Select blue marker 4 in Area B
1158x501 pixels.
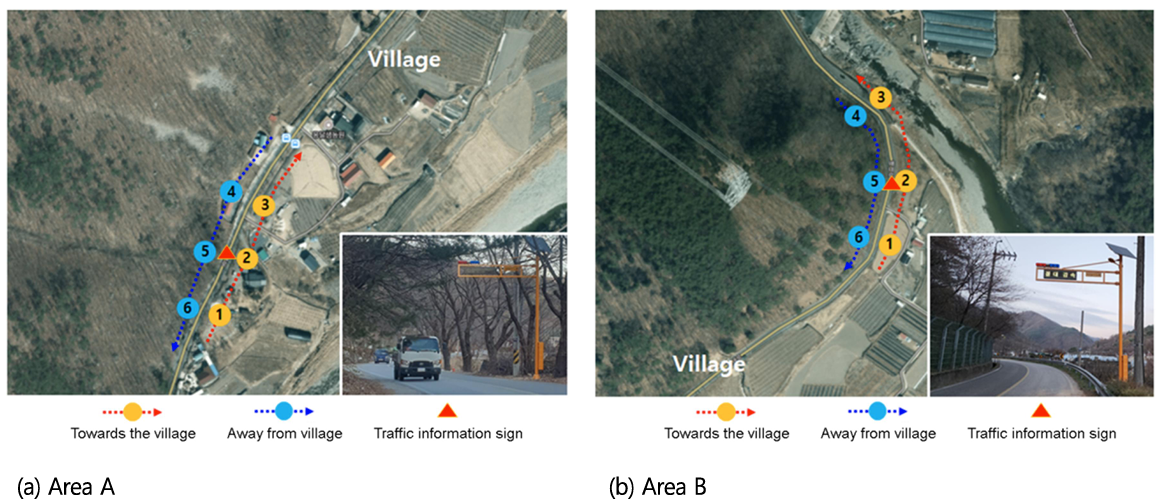tap(855, 116)
